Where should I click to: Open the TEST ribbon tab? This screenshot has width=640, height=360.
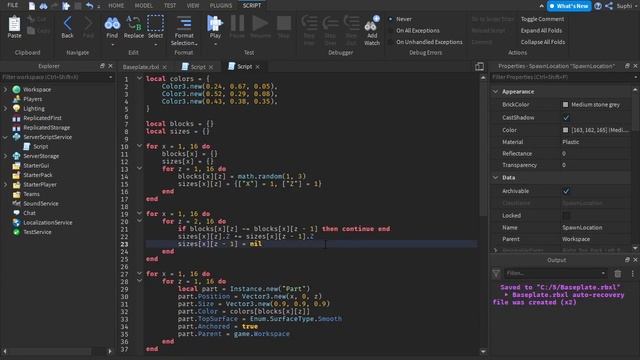coord(170,6)
